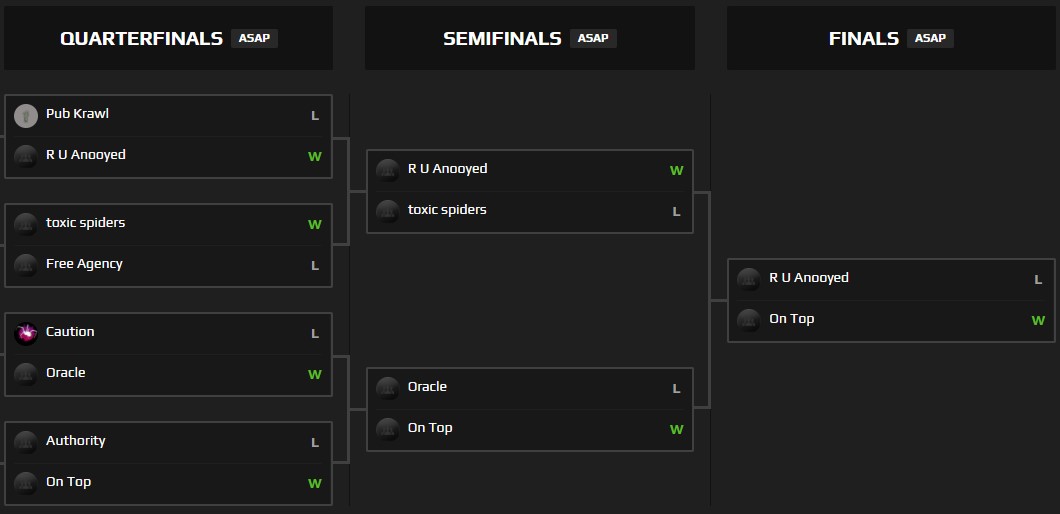This screenshot has height=514, width=1060.
Task: Click the quarterfinals R U Anooyed team icon
Action: pyautogui.click(x=26, y=156)
